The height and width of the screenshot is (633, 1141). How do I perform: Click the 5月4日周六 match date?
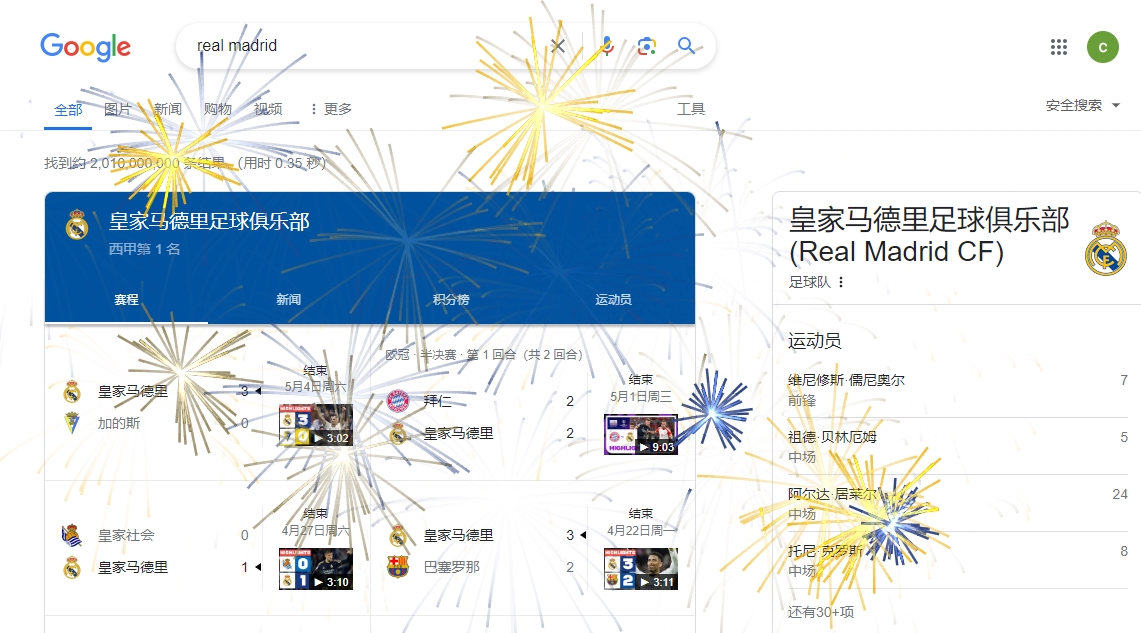[315, 386]
